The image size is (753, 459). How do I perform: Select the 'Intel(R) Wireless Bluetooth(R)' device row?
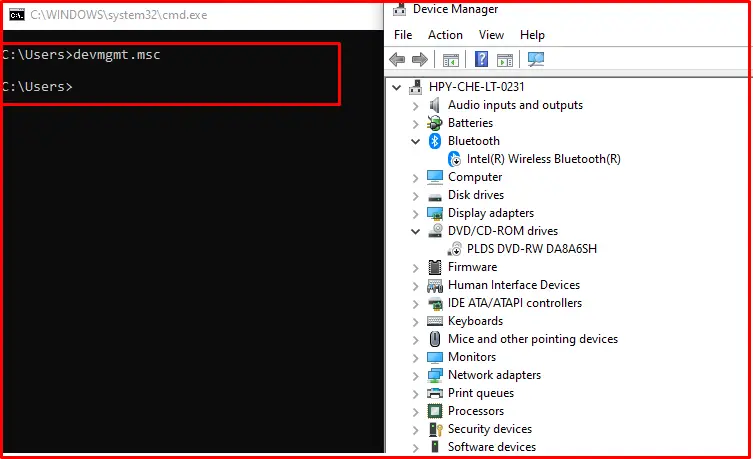[x=544, y=159]
